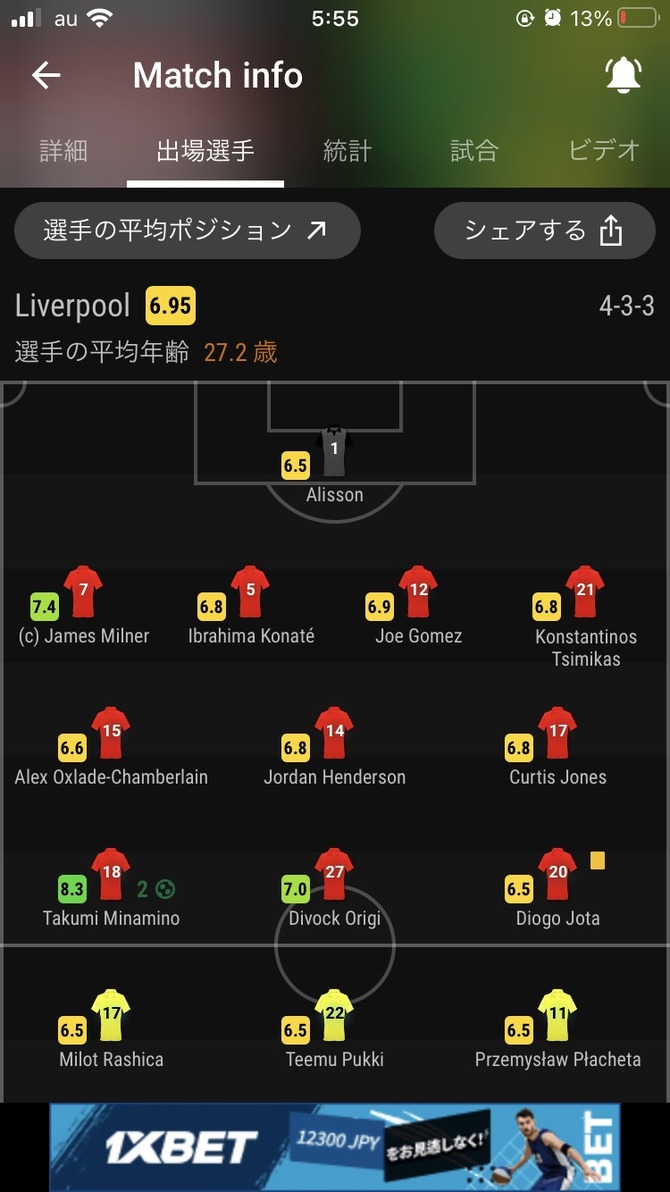Switch to the 統計 tab
The width and height of the screenshot is (670, 1192).
[x=348, y=151]
